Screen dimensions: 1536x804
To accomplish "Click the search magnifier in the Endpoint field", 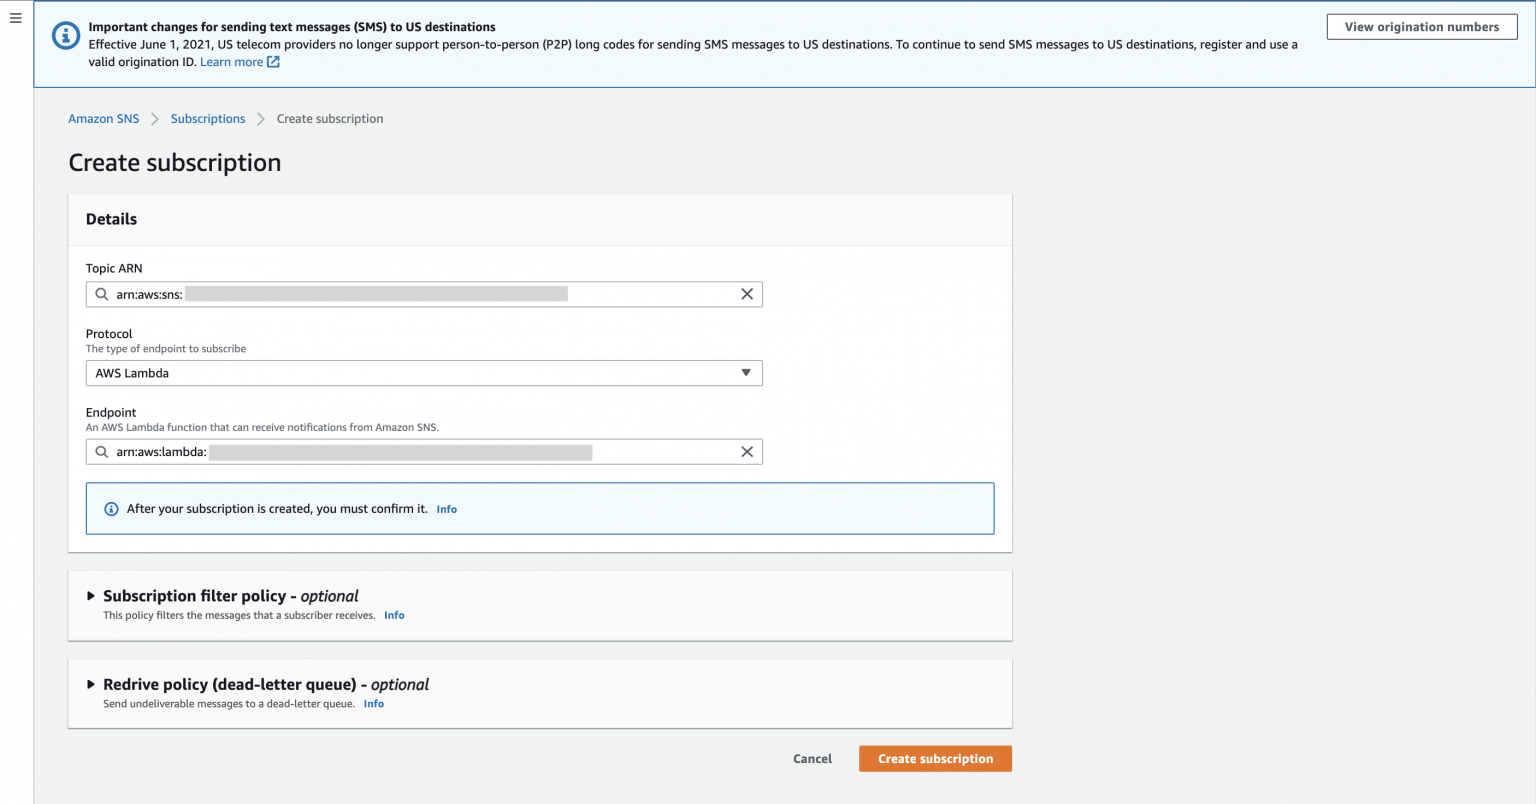I will pos(101,451).
